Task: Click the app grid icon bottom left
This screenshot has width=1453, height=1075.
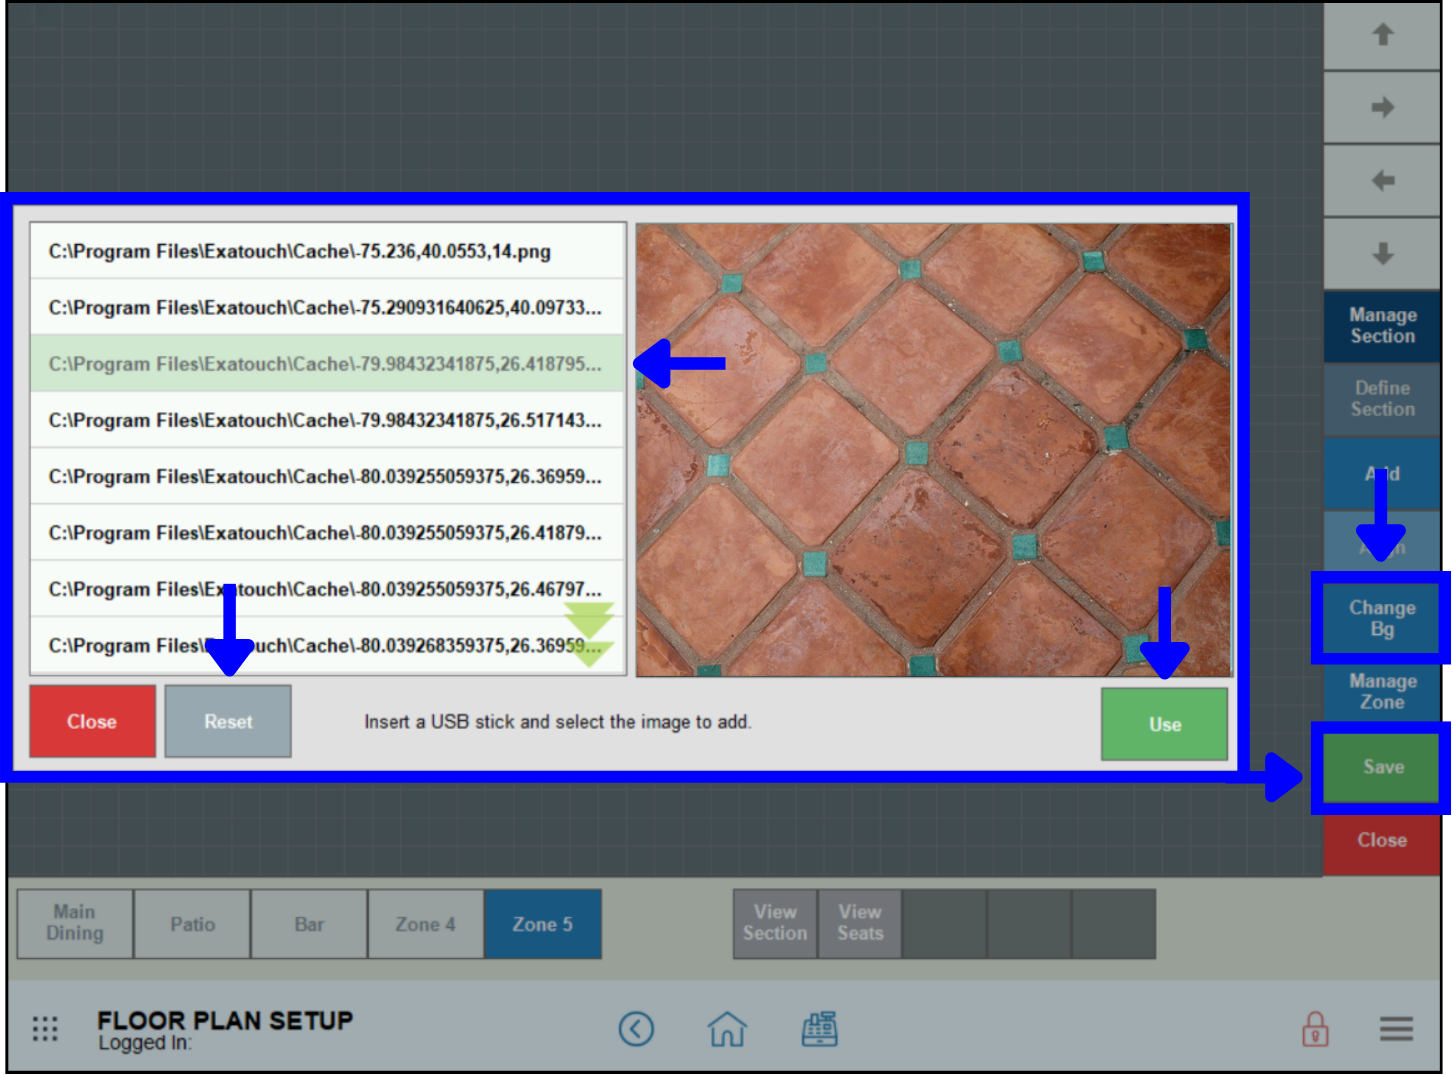Action: click(x=45, y=1029)
